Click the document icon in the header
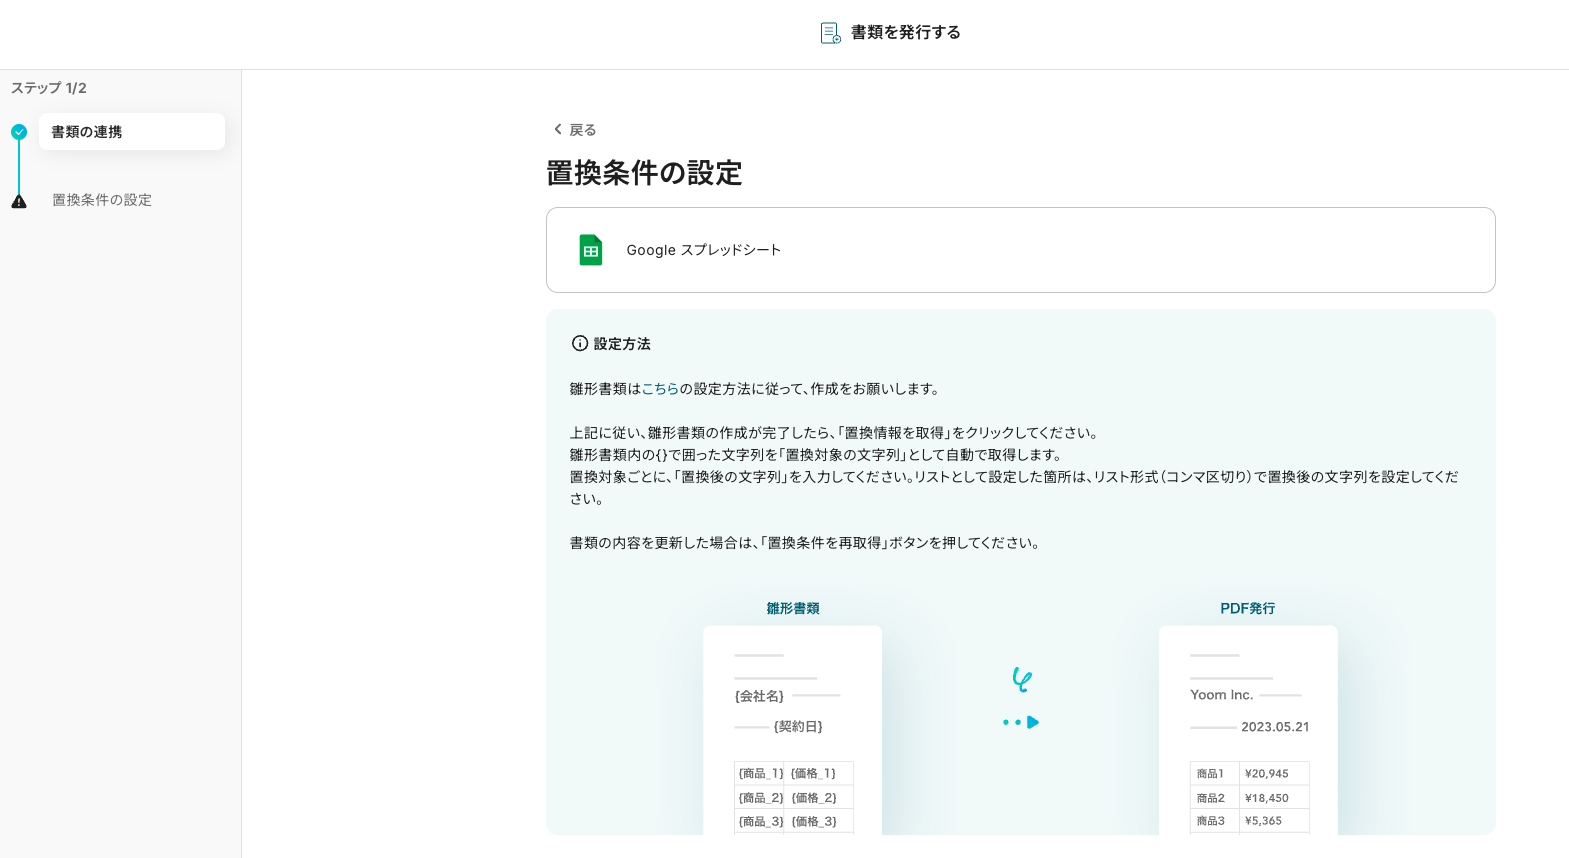 point(830,33)
